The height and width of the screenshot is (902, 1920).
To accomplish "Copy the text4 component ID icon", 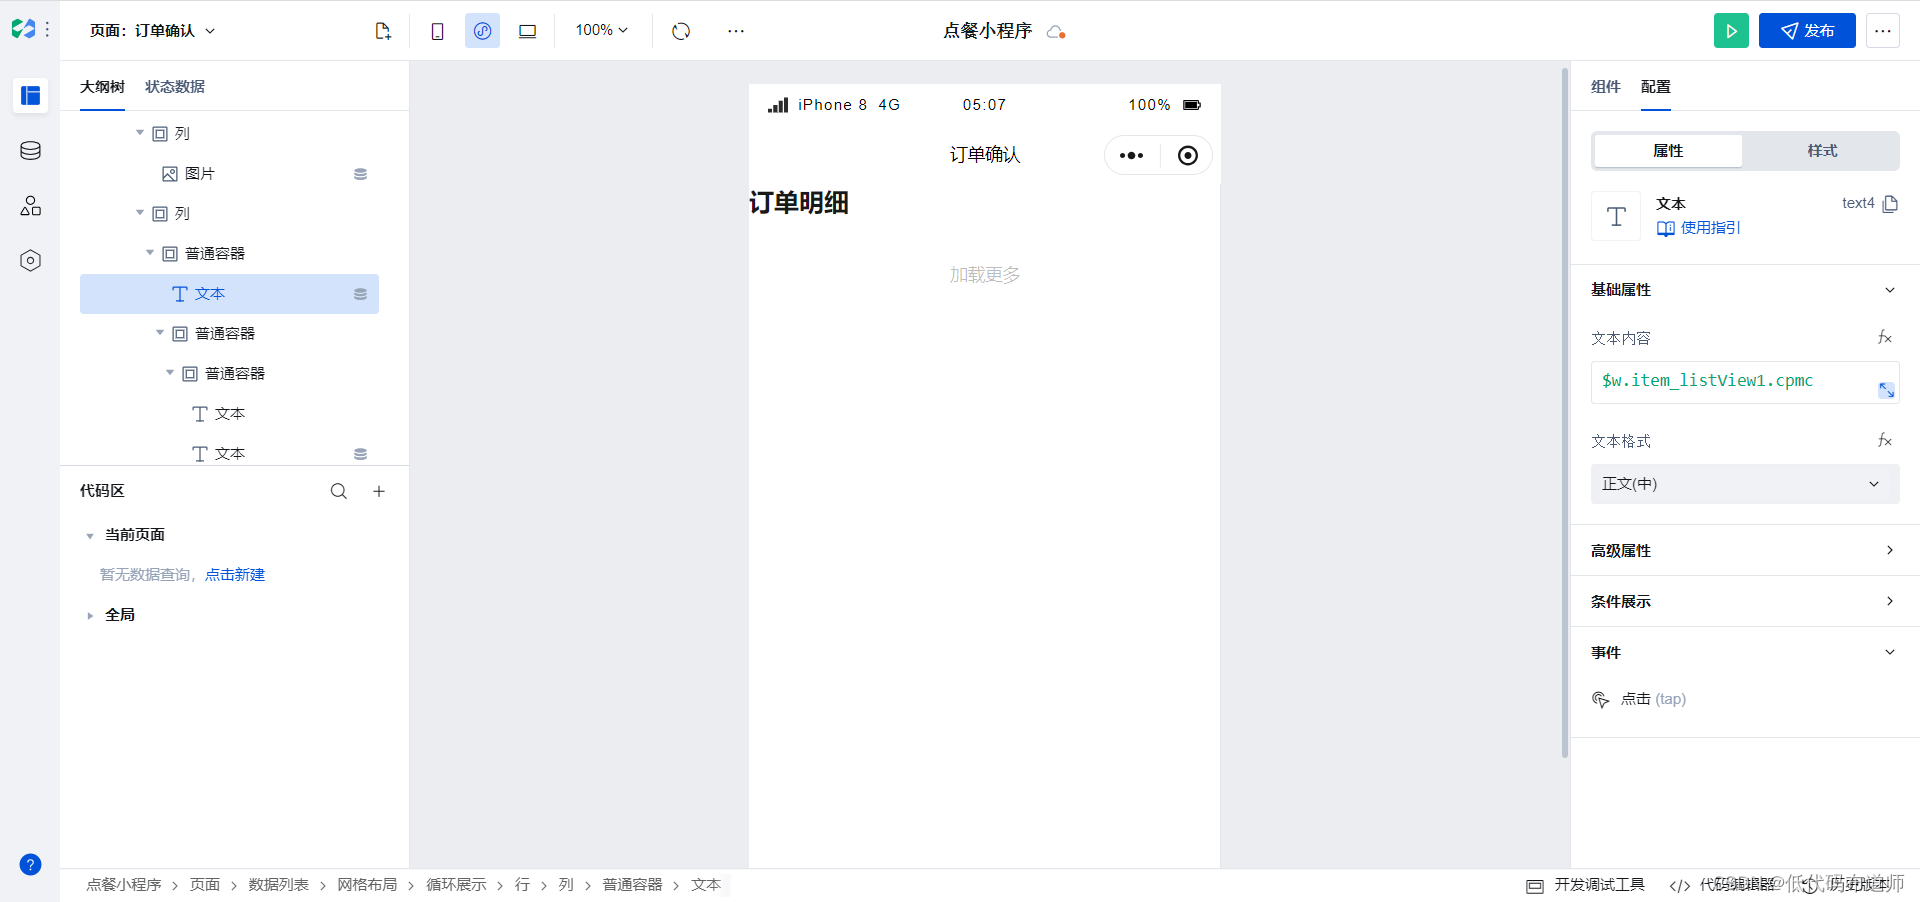I will pos(1890,204).
